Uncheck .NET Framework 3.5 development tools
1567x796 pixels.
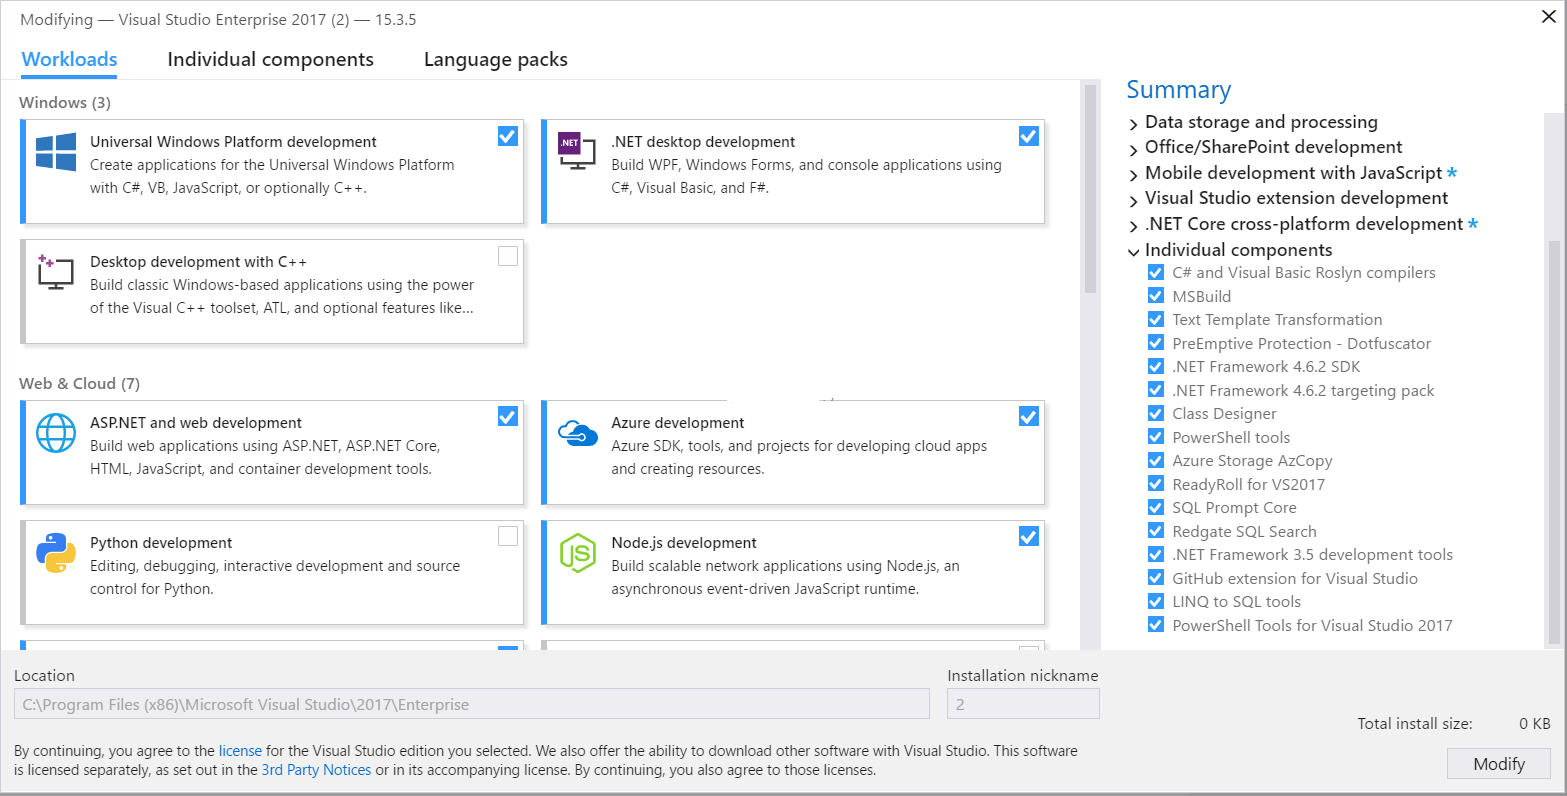1156,554
